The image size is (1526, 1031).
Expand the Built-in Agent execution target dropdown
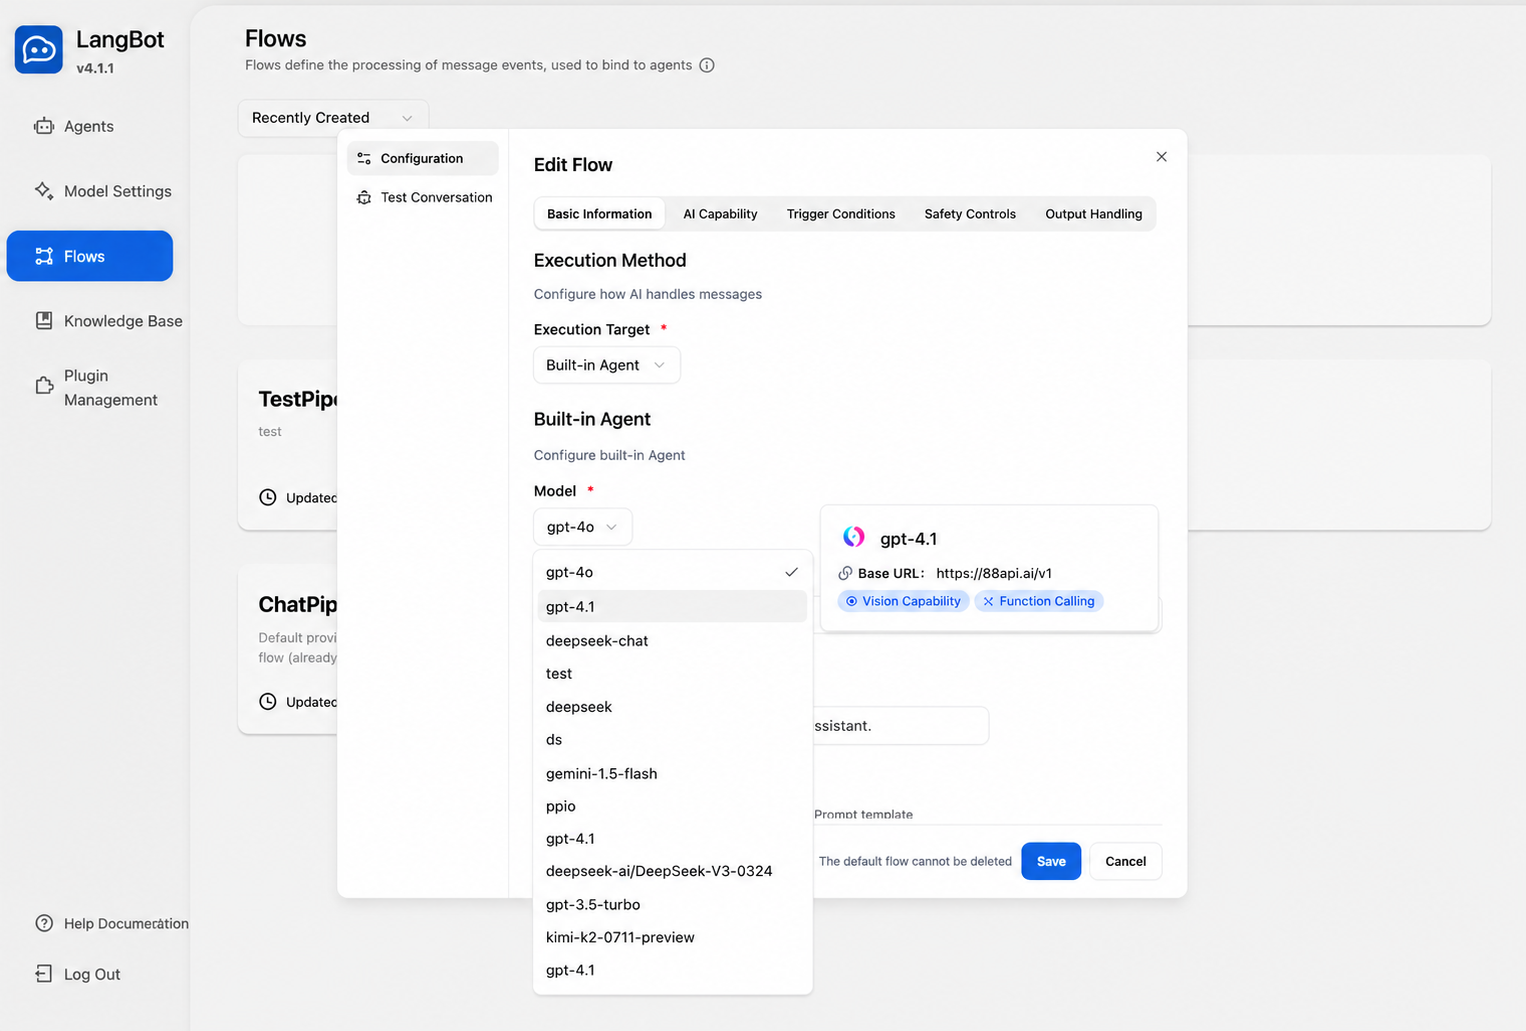pyautogui.click(x=606, y=365)
